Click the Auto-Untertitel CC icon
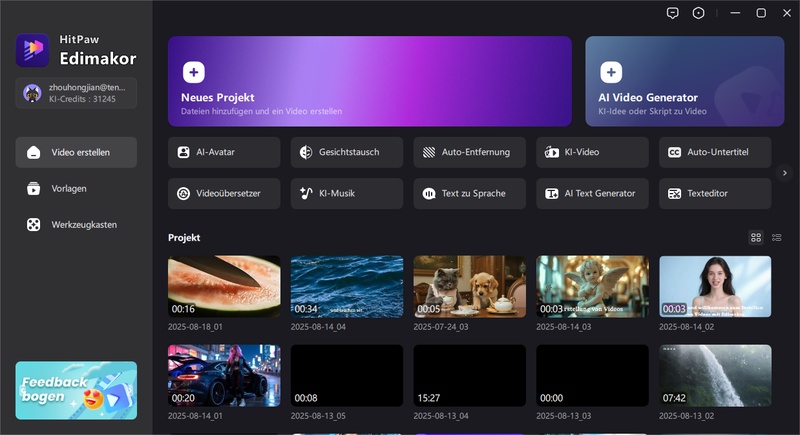Screen dimensions: 800x435 click(674, 152)
